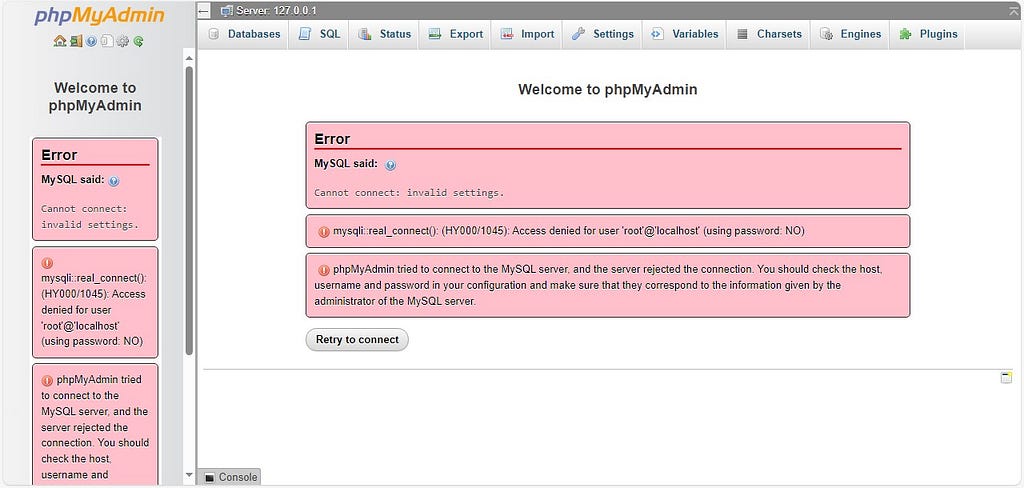
Task: Click the small note icon above console bar
Action: click(x=1006, y=378)
